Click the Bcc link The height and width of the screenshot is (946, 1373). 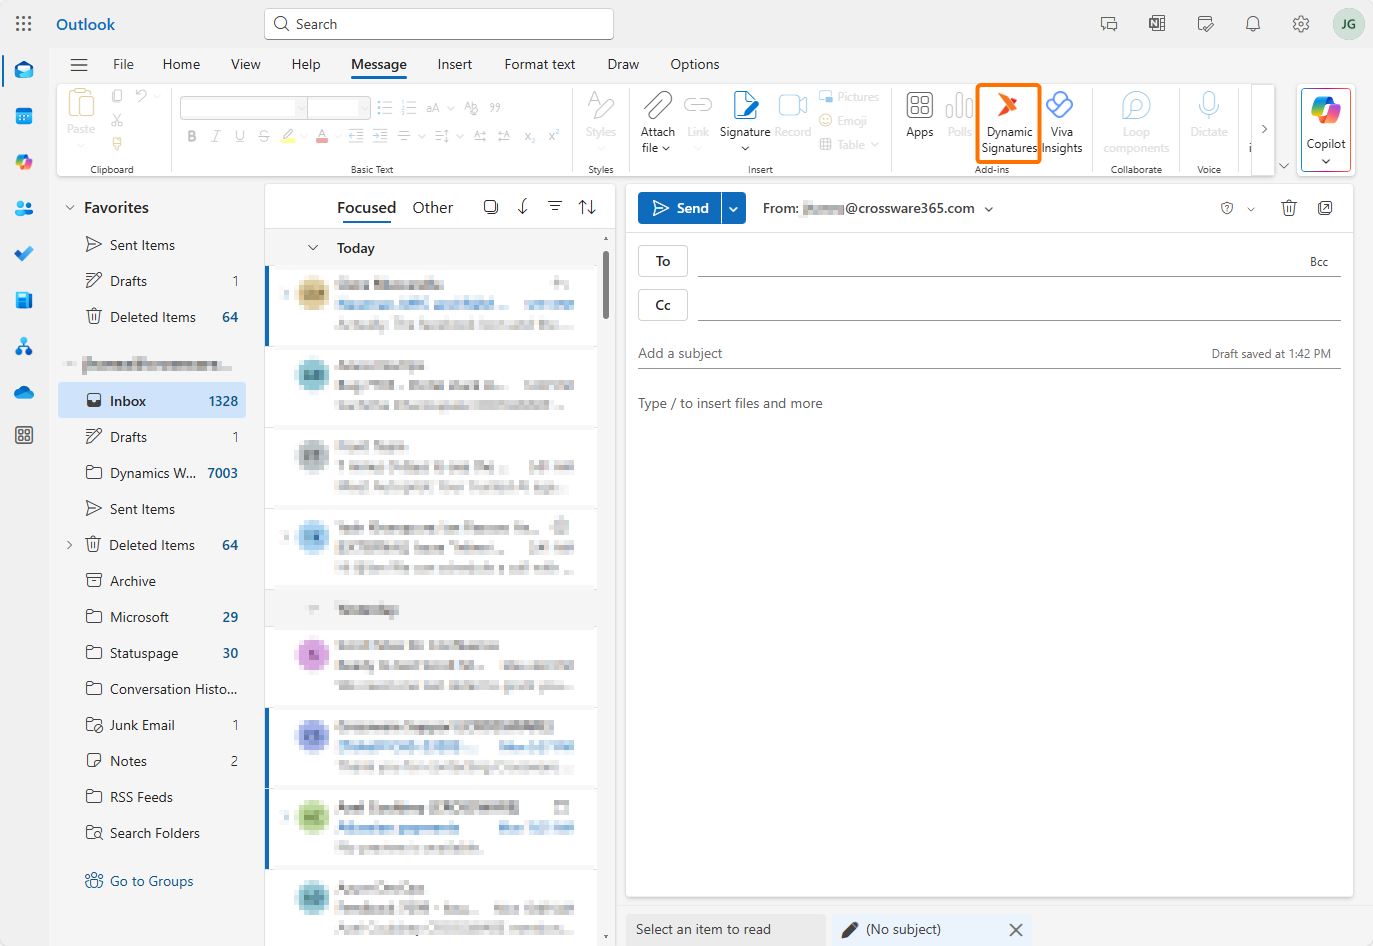pos(1318,262)
